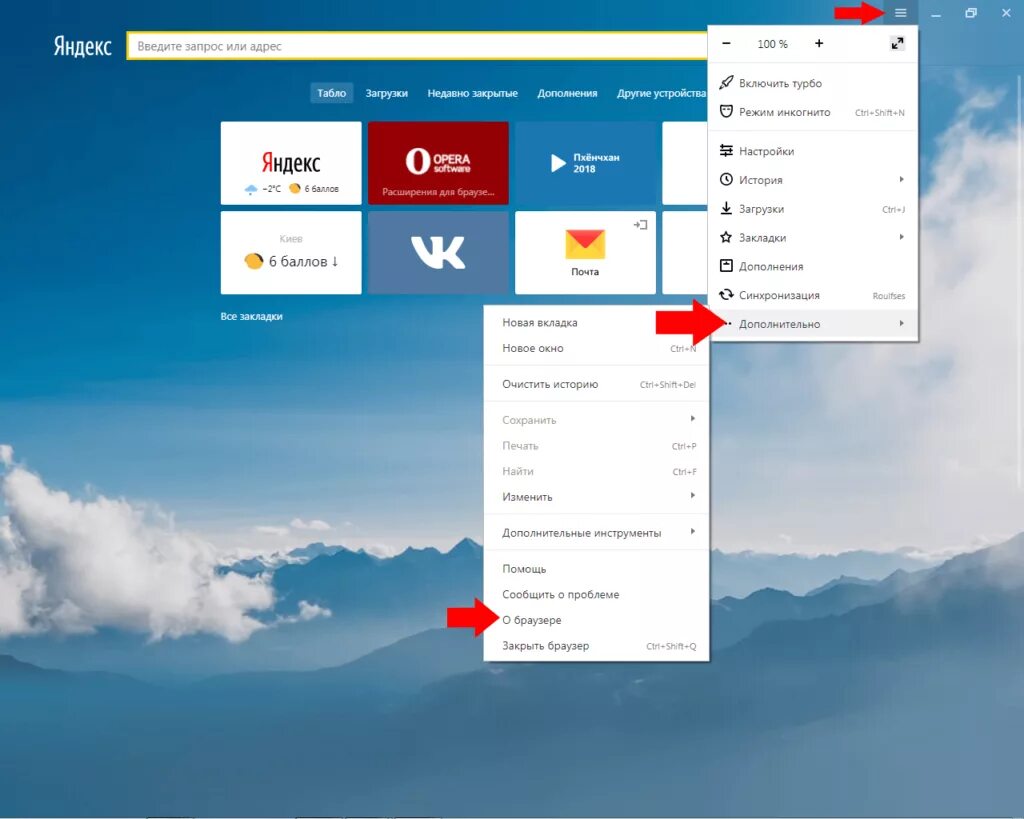
Task: Open the Почта mail tile
Action: (585, 252)
